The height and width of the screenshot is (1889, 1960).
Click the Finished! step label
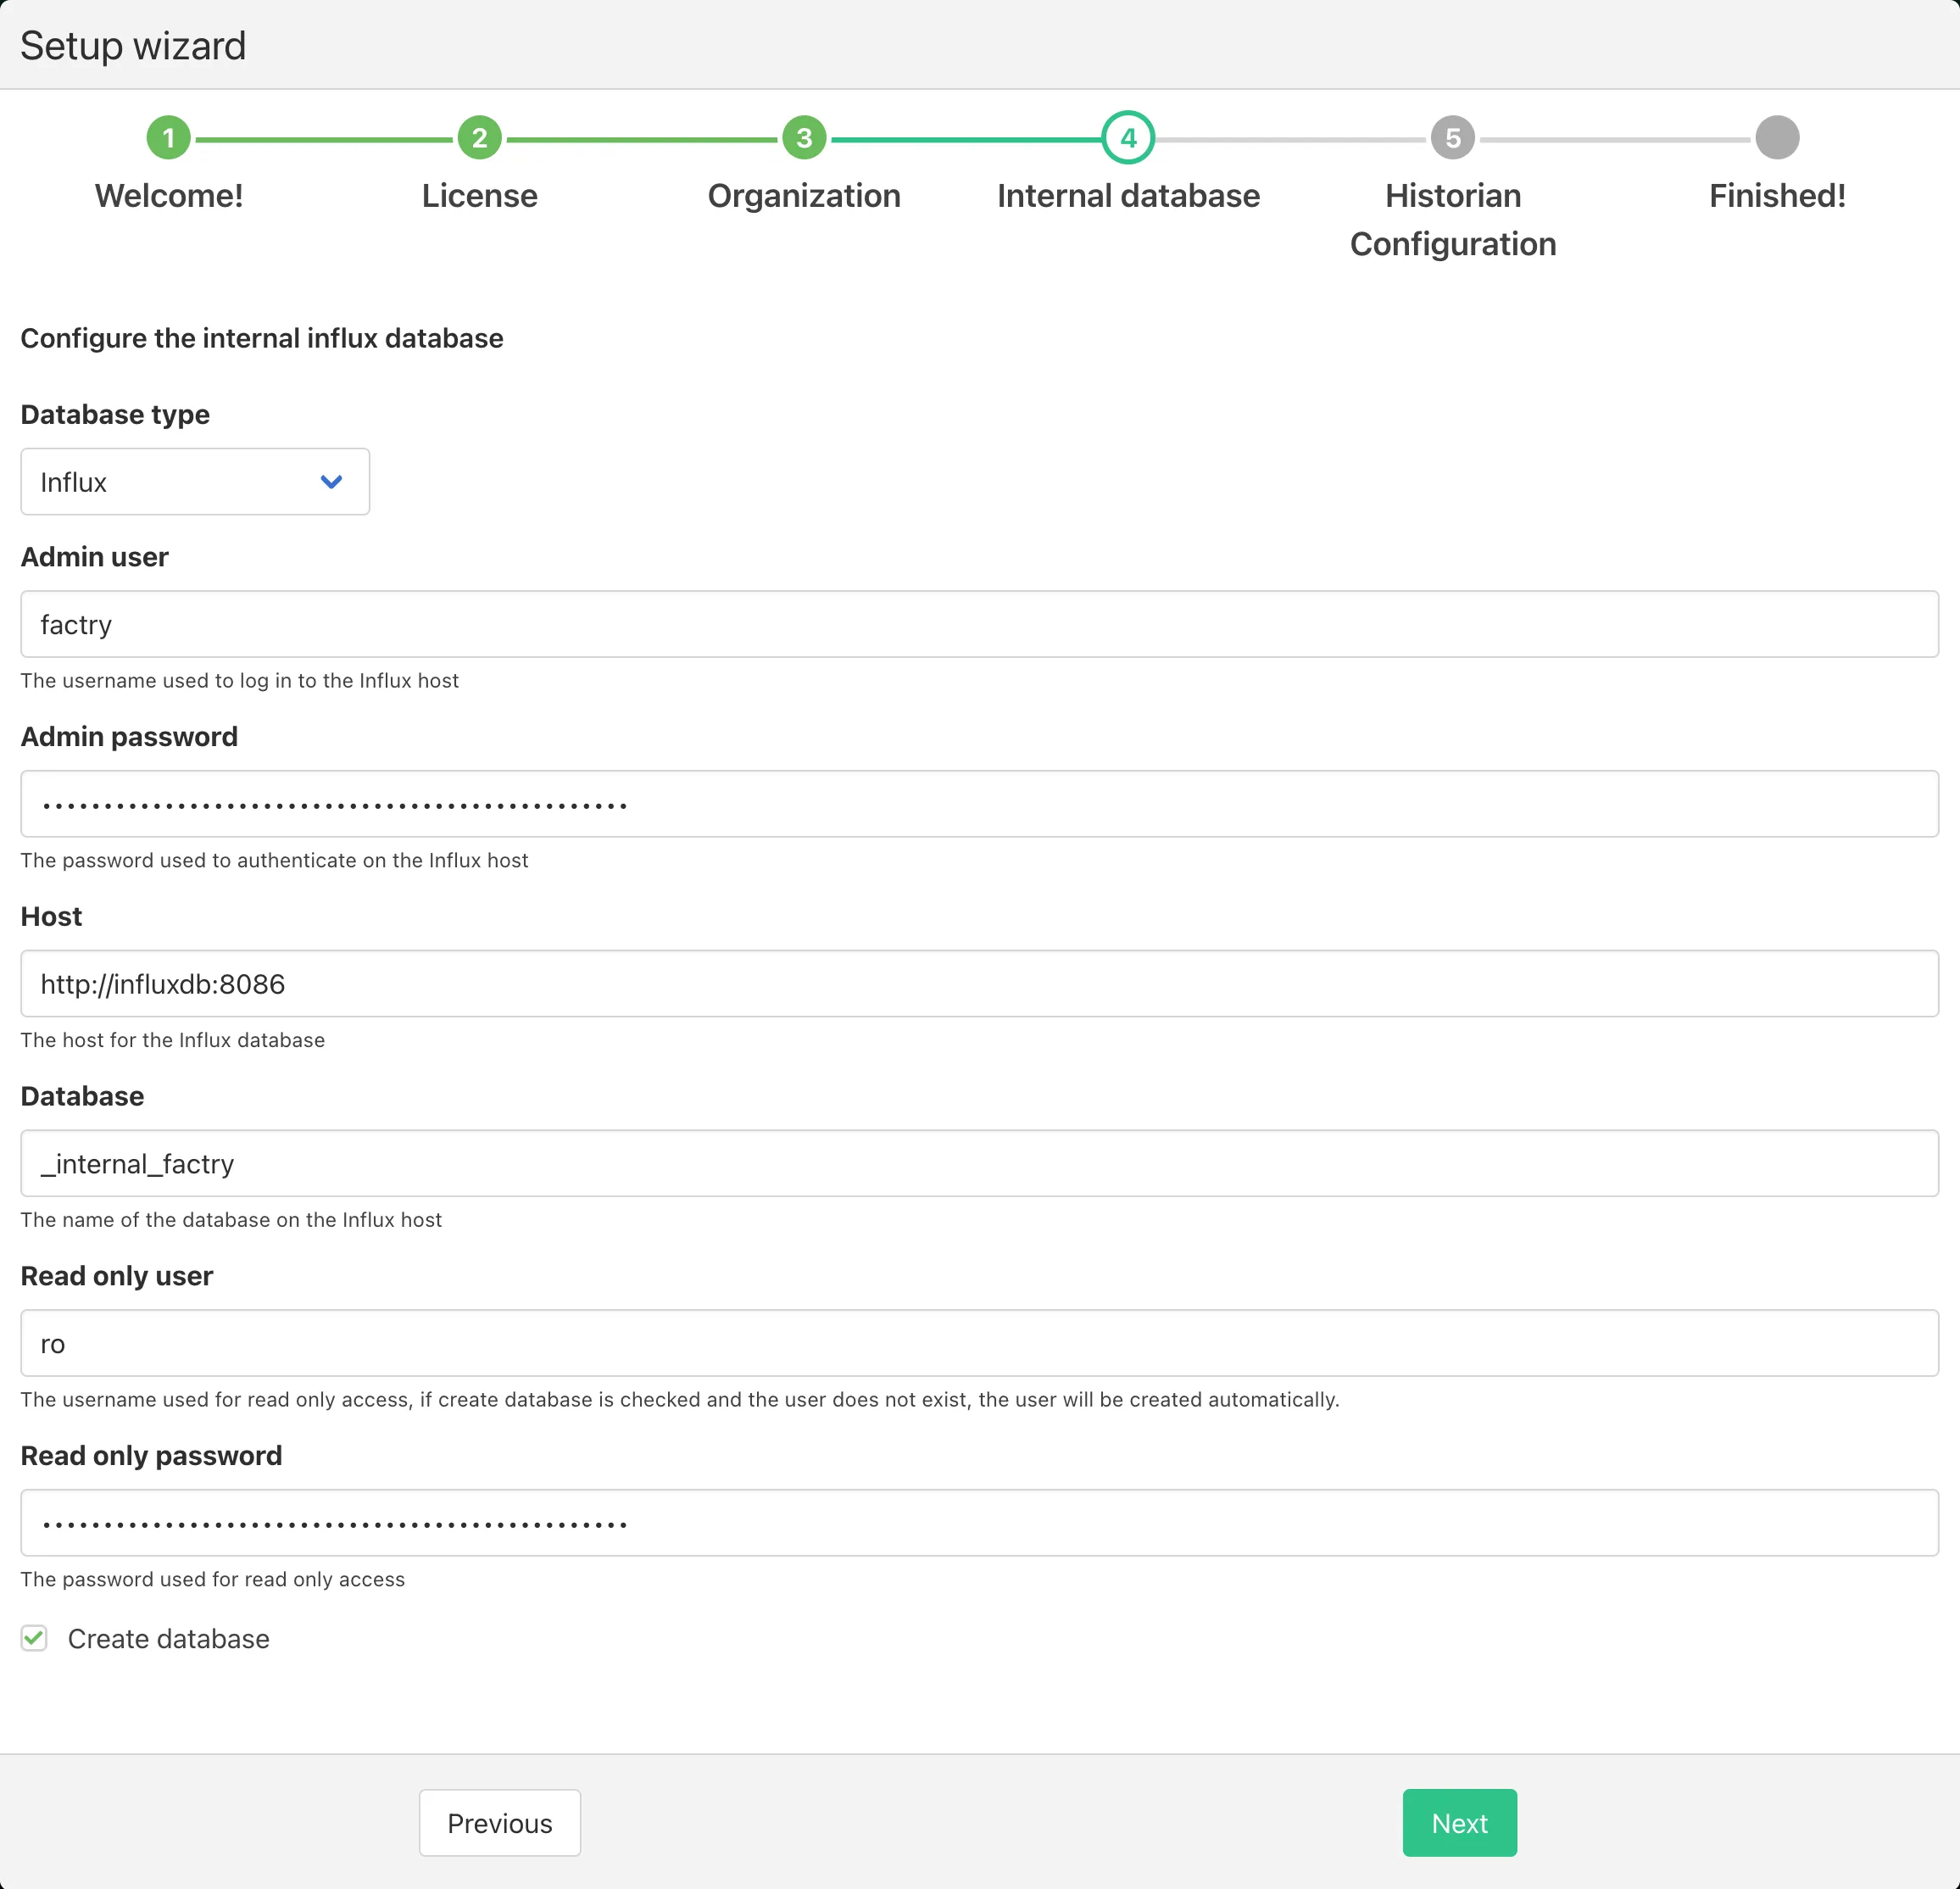point(1777,196)
